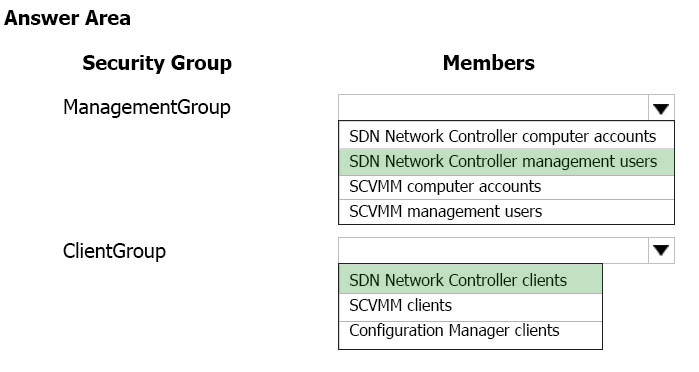Select SDN Network Controller clients option

(x=470, y=280)
